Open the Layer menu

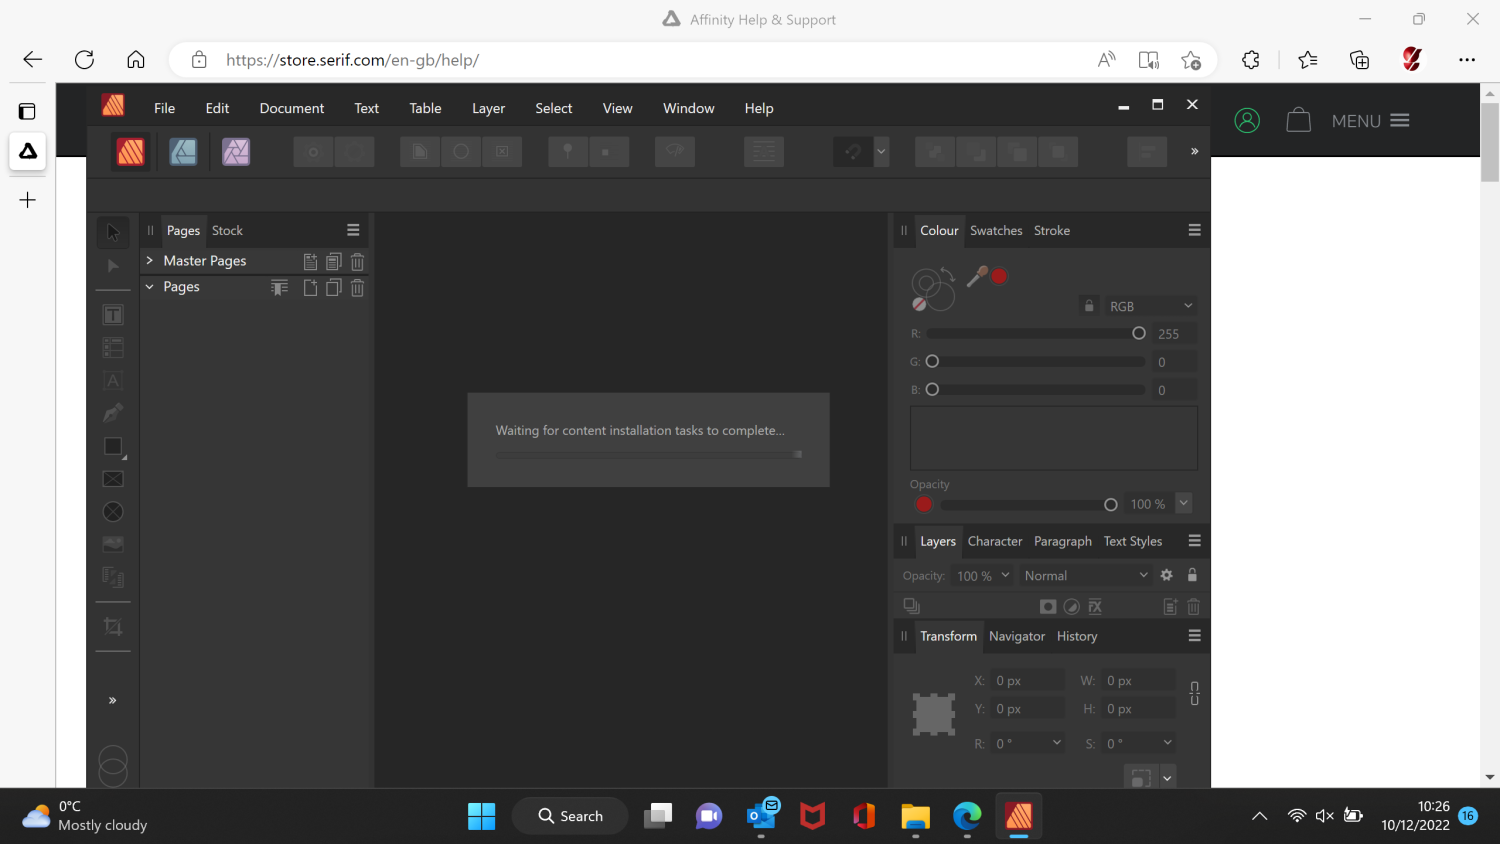488,108
